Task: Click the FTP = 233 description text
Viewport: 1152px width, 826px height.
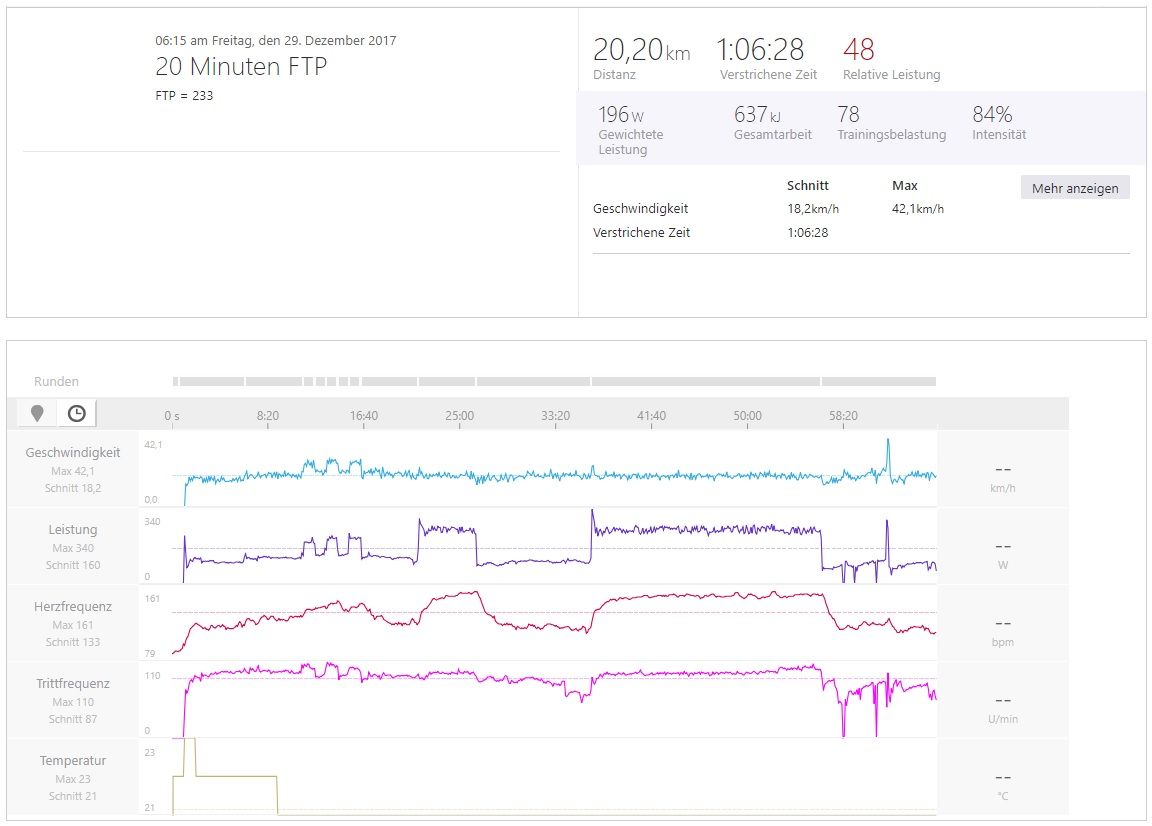Action: click(184, 96)
